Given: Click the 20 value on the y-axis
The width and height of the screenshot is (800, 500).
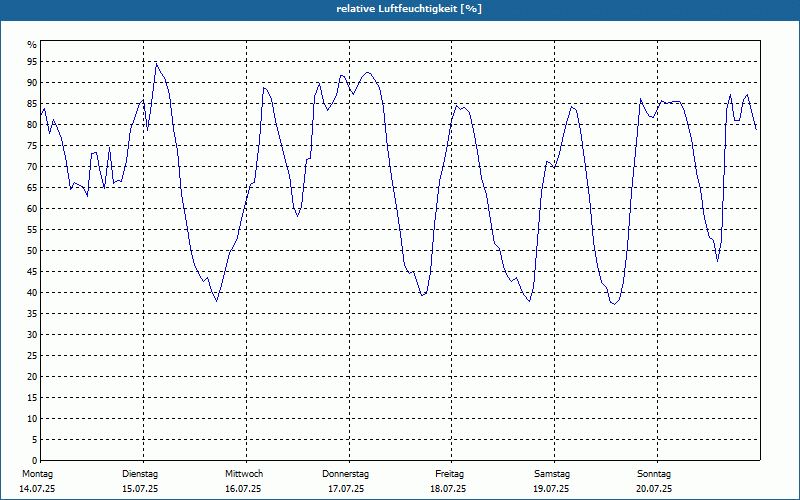Looking at the screenshot, I should tap(32, 377).
